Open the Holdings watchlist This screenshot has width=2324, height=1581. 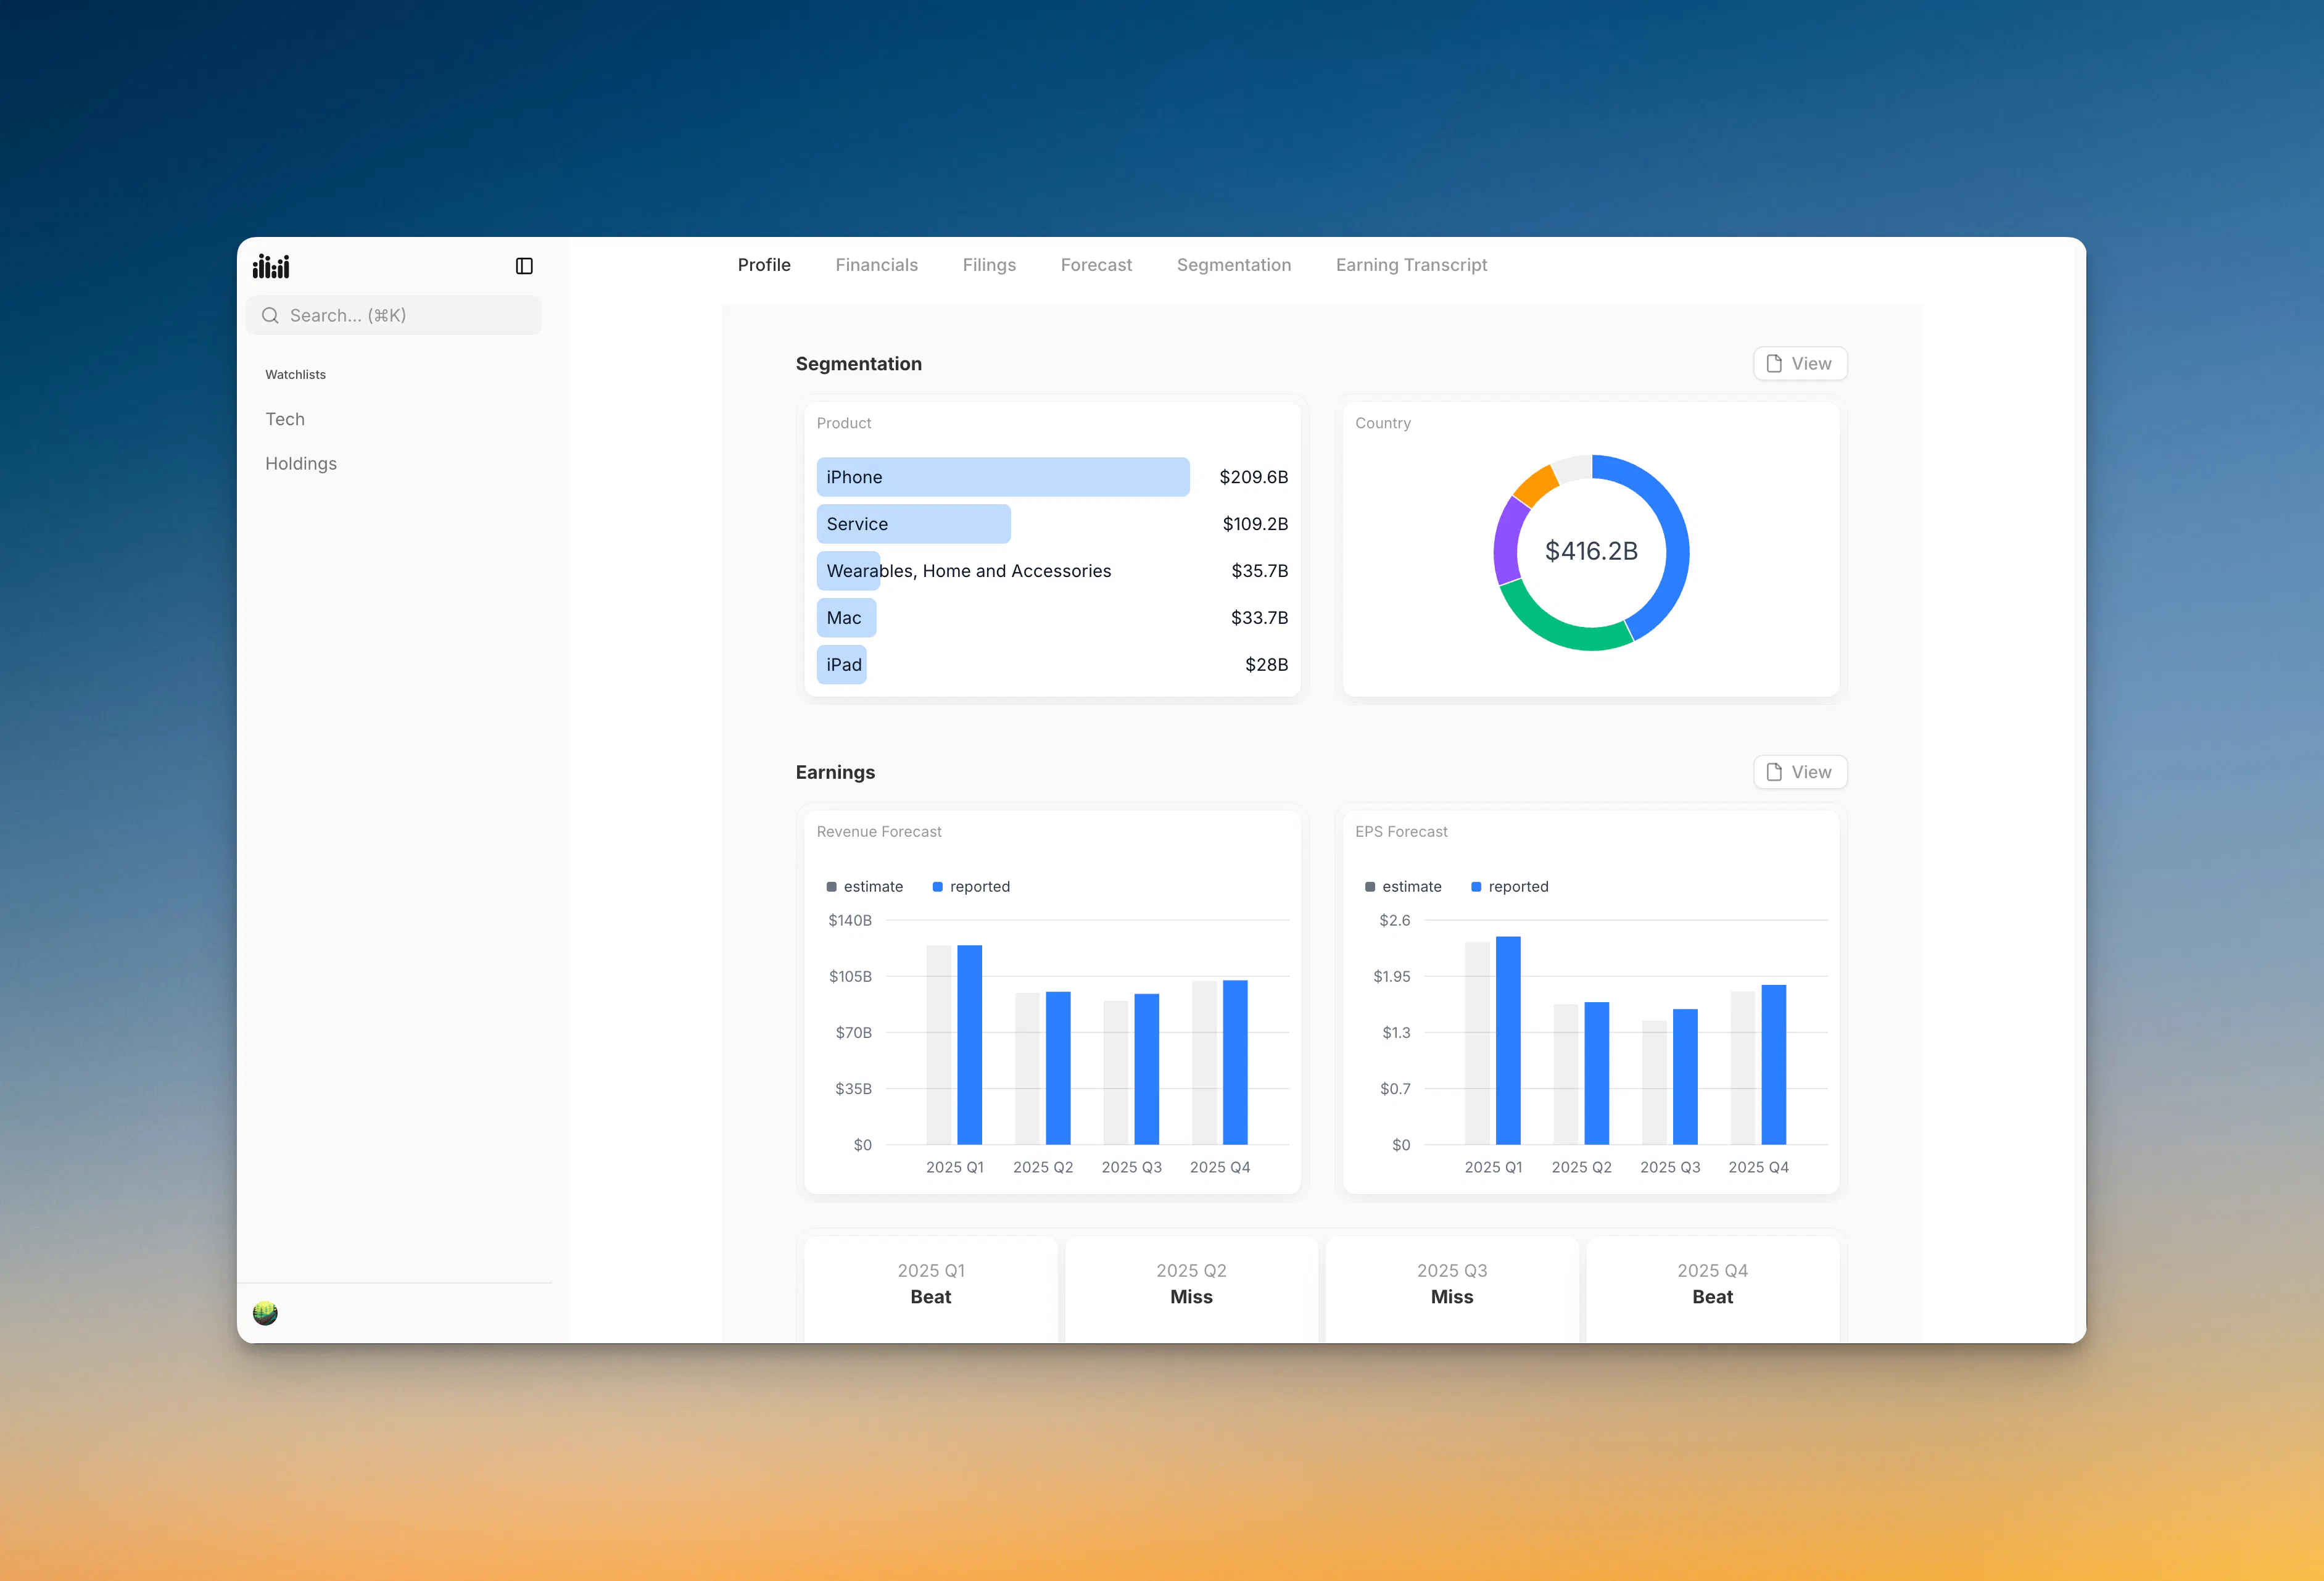click(x=301, y=464)
